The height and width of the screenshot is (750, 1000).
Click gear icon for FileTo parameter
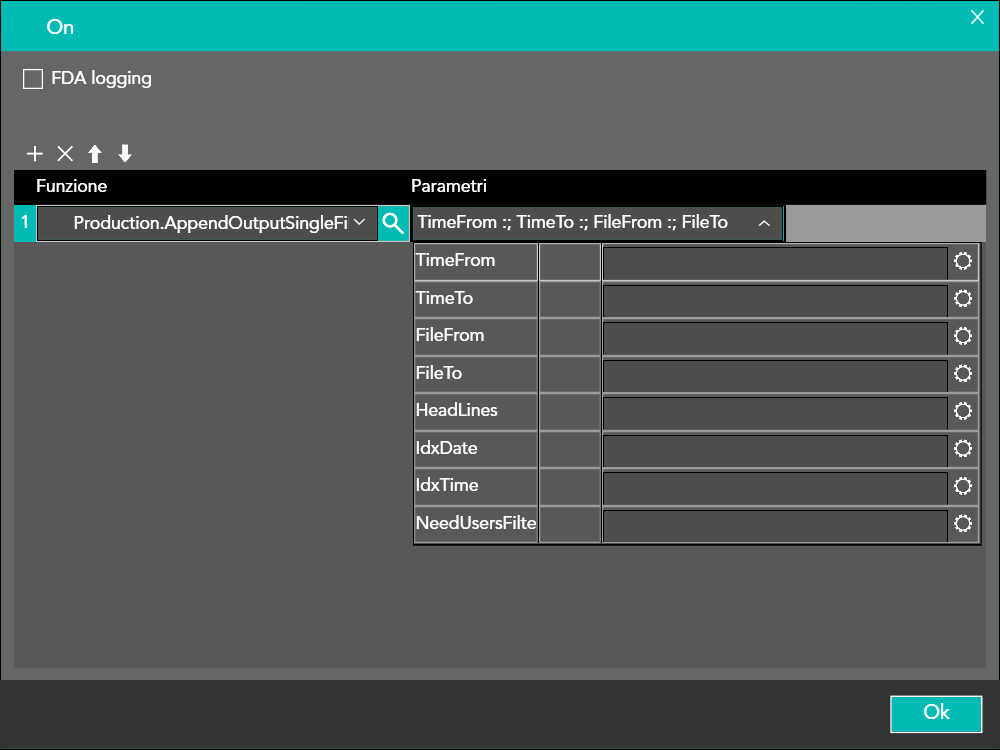tap(963, 374)
